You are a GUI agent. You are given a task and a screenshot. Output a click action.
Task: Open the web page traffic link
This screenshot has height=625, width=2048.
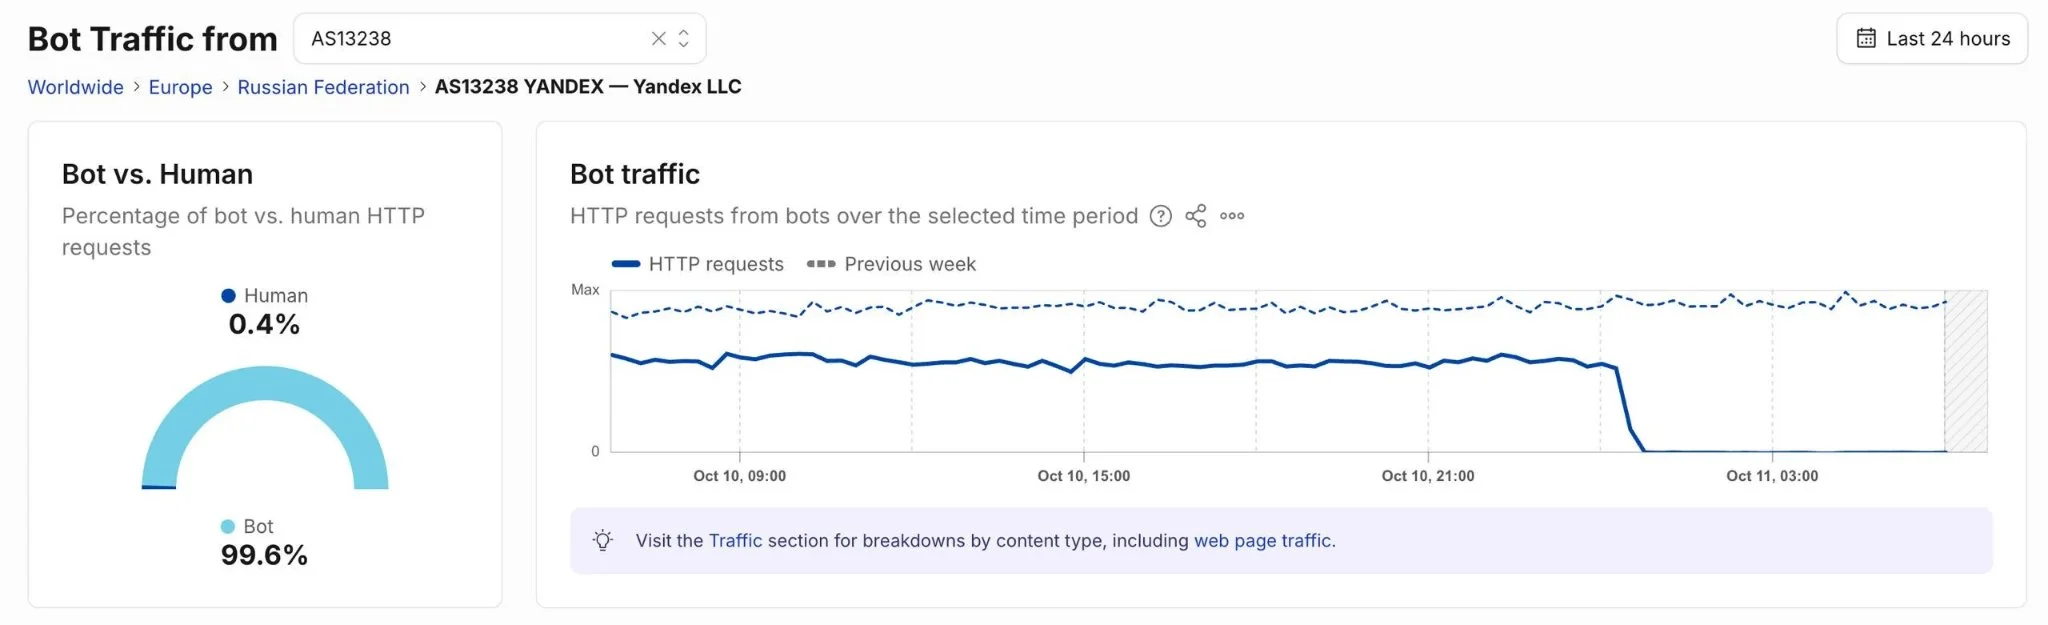[1262, 541]
